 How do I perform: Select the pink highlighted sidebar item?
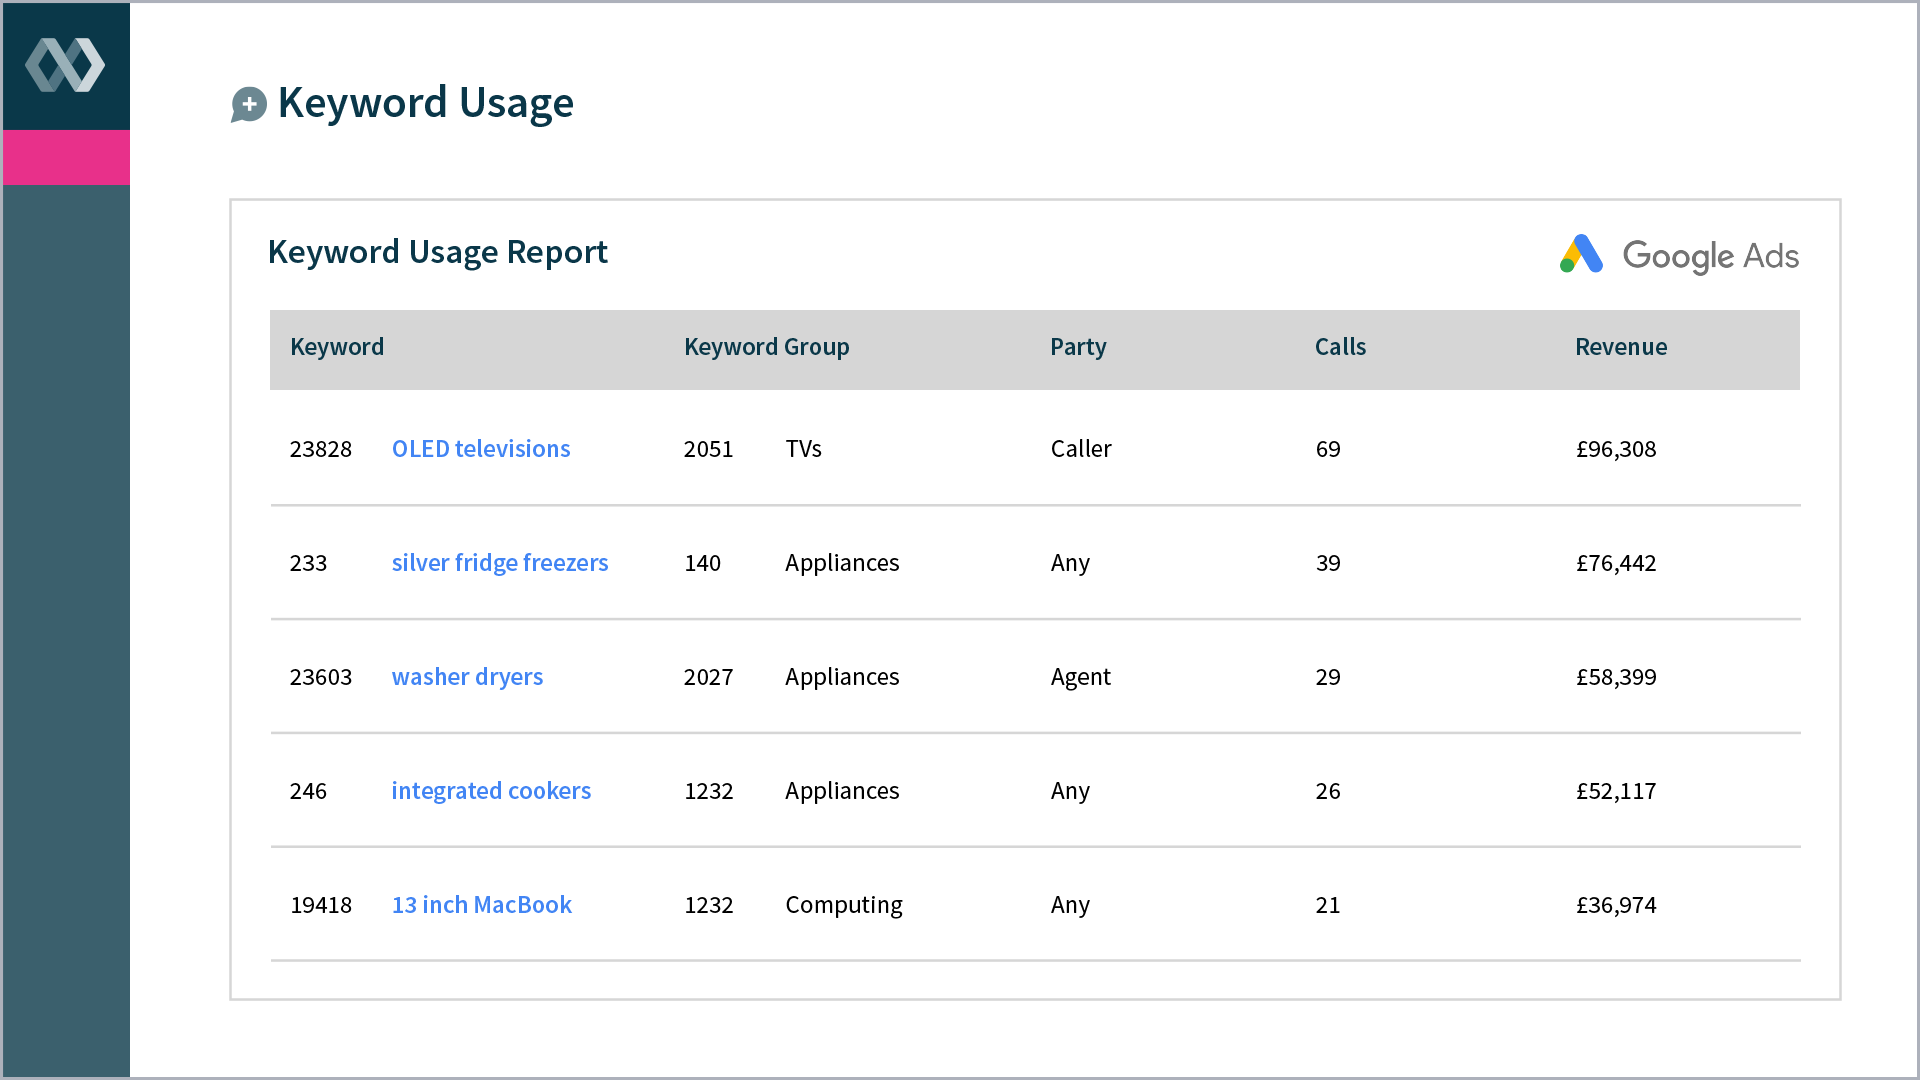coord(66,157)
